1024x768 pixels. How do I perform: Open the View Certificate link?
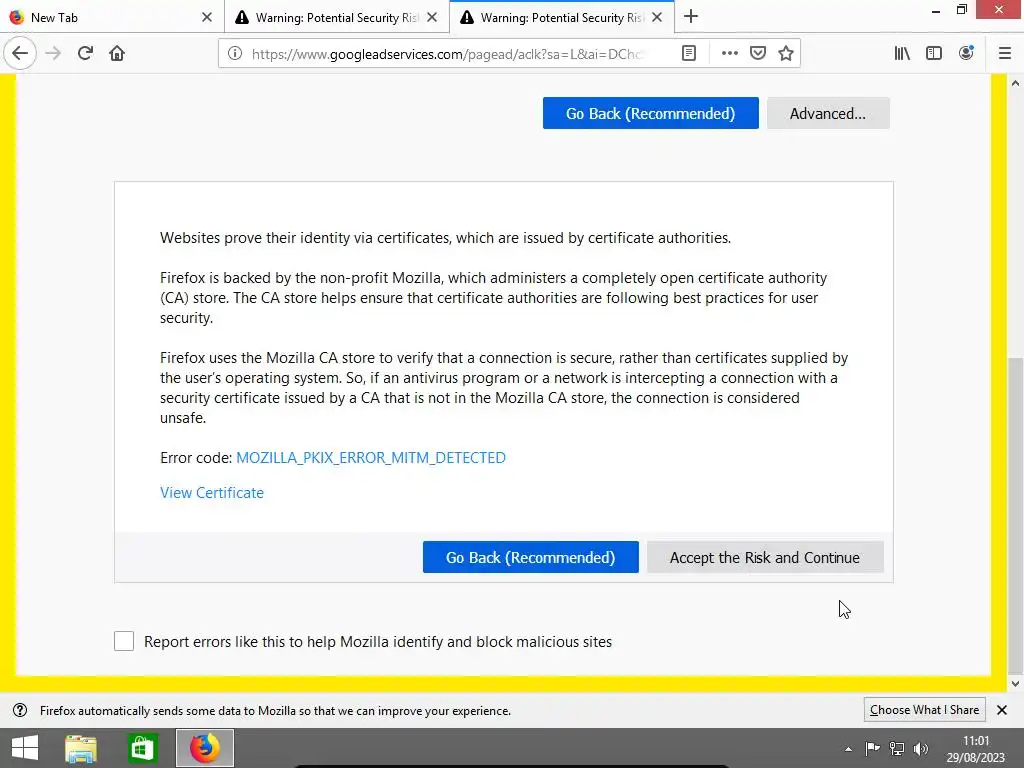coord(212,493)
